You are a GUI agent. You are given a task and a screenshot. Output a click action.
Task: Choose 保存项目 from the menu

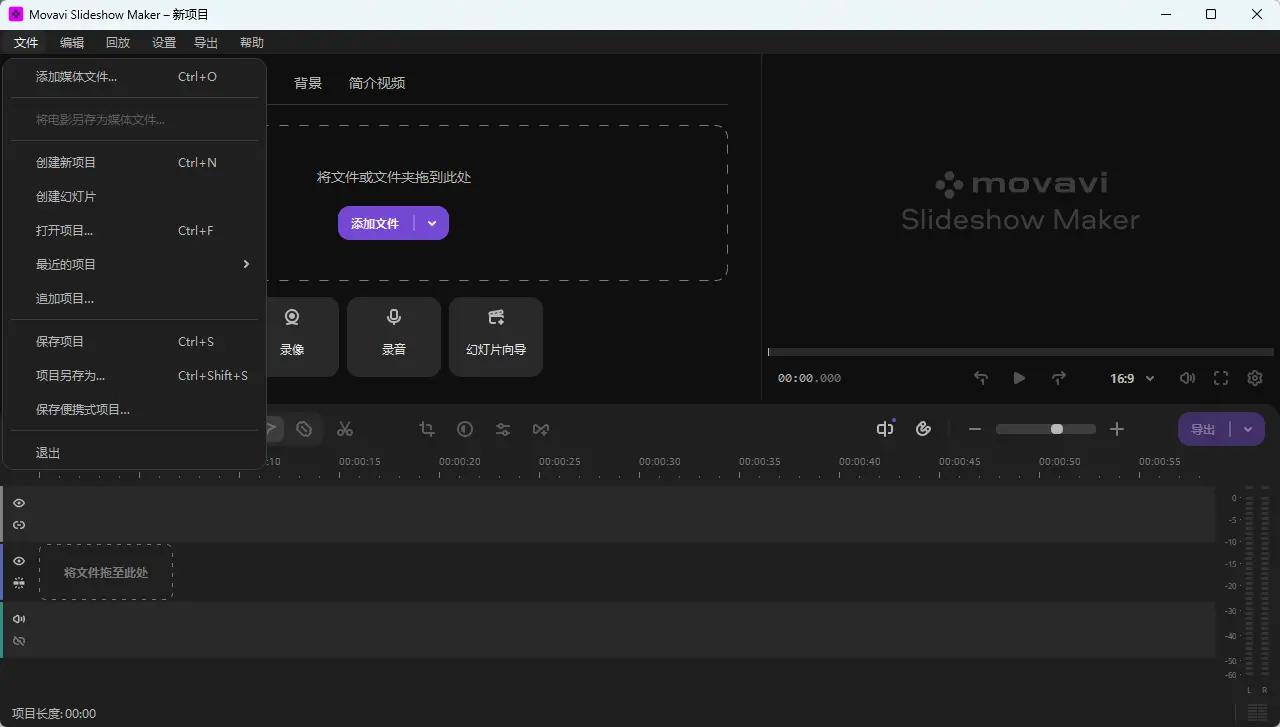click(x=135, y=341)
